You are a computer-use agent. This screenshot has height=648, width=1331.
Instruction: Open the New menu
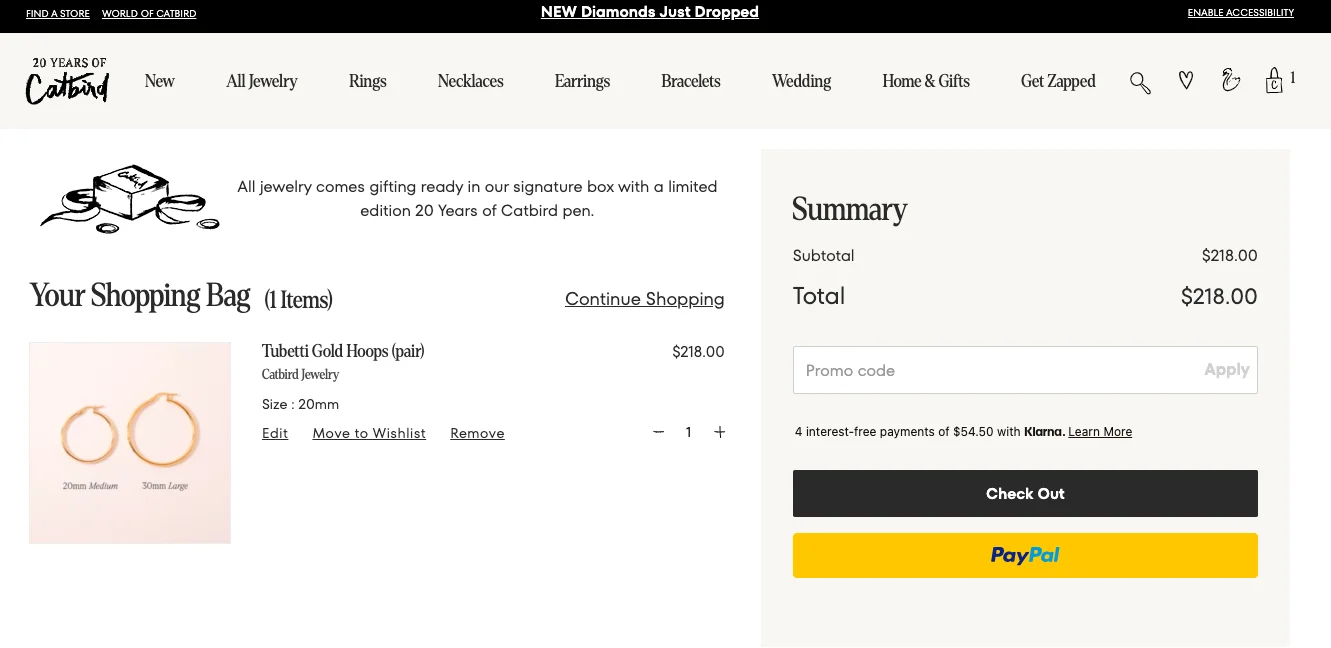pos(159,81)
